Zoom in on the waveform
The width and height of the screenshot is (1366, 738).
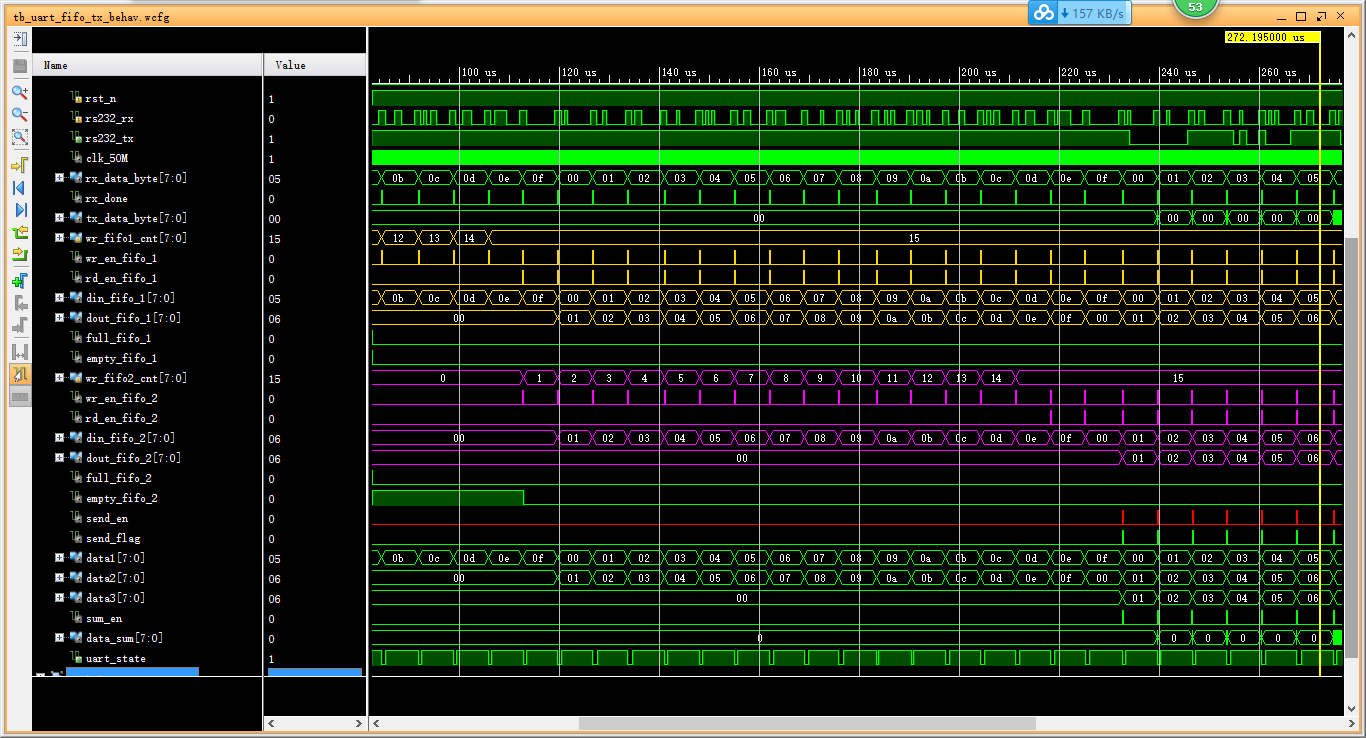pos(19,91)
